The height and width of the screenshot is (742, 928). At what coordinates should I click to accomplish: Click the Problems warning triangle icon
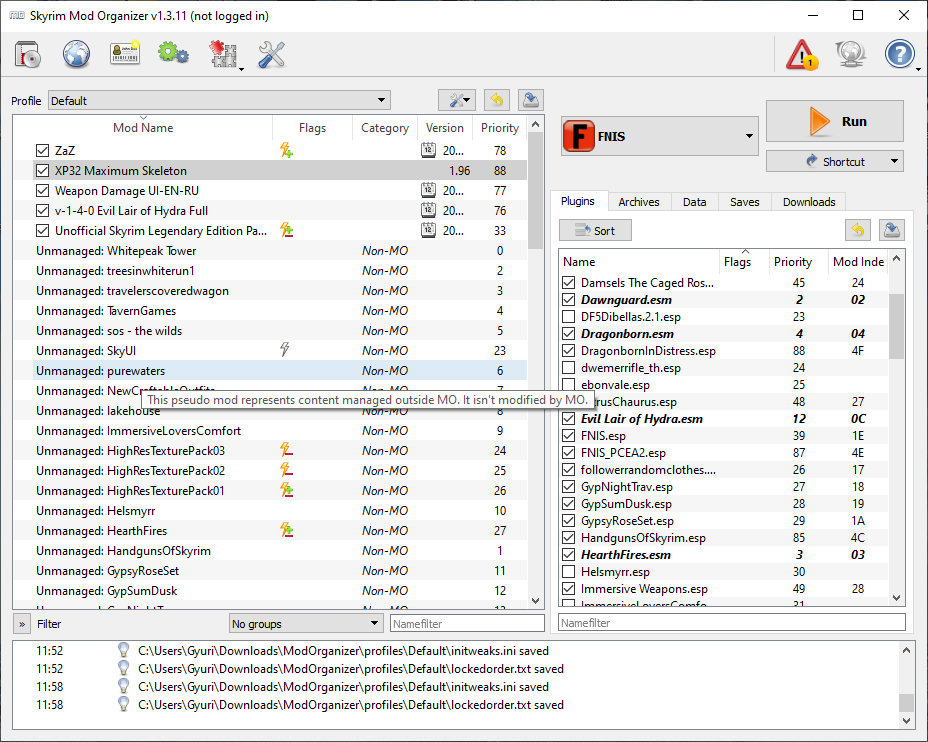tap(801, 54)
